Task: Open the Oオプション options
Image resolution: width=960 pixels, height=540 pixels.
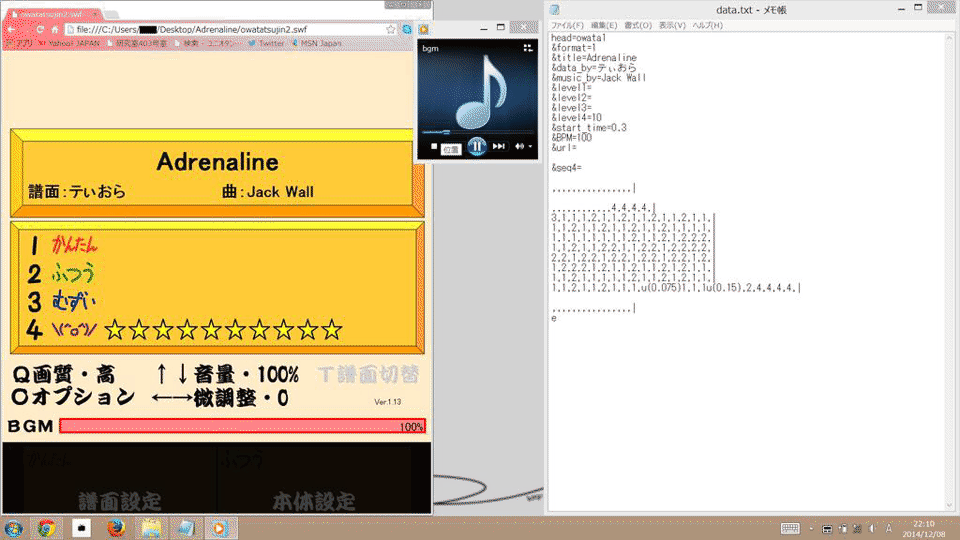Action: (x=73, y=397)
